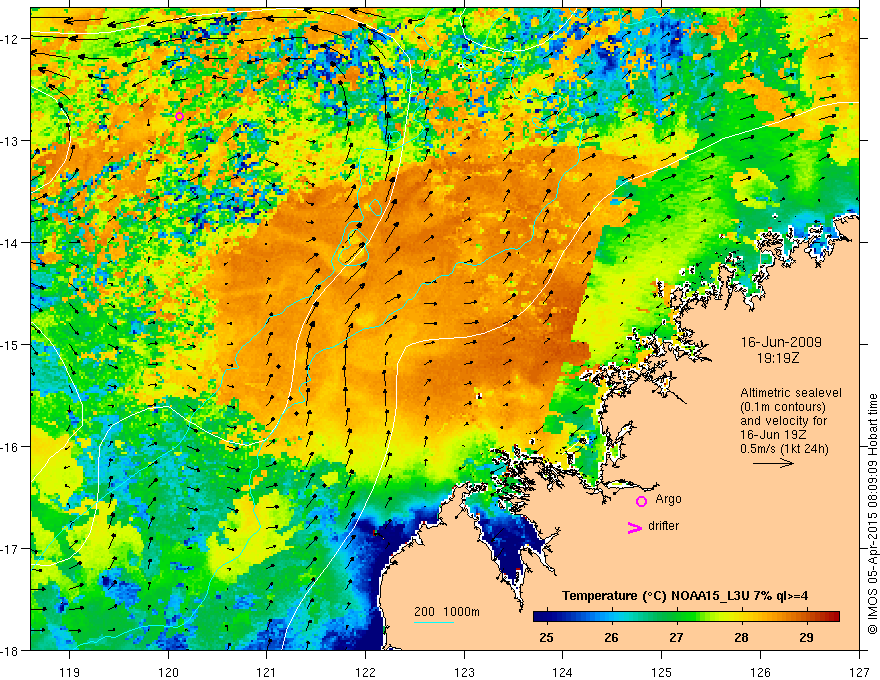Click latitude axis label -15
The image size is (880, 680).
pos(10,344)
